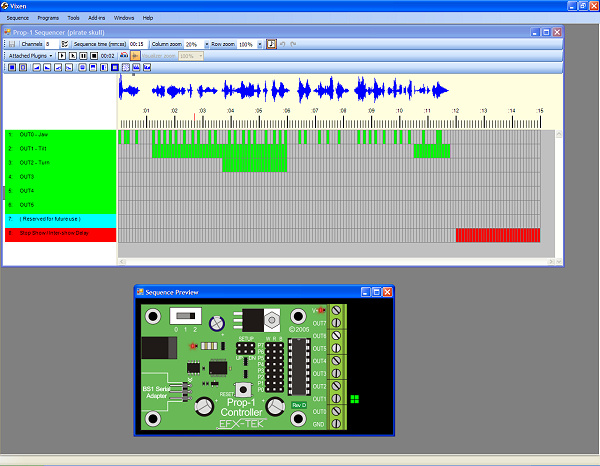Select channel row OUT2 - Turn
Screen dimensions: 600x466
(x=60, y=163)
